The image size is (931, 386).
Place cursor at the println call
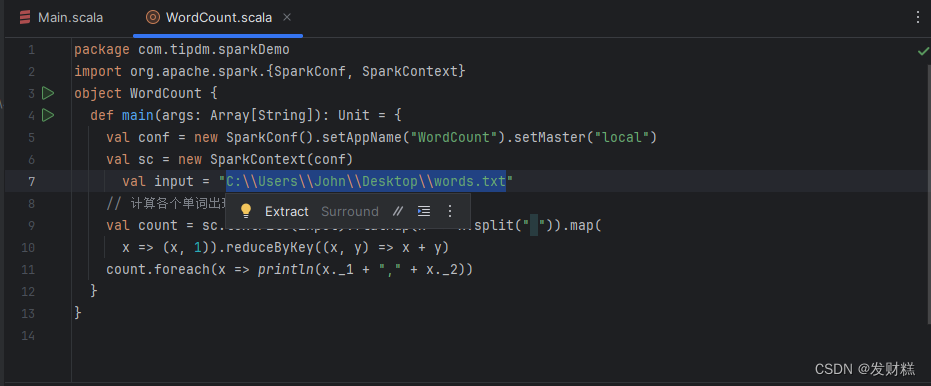(x=285, y=270)
